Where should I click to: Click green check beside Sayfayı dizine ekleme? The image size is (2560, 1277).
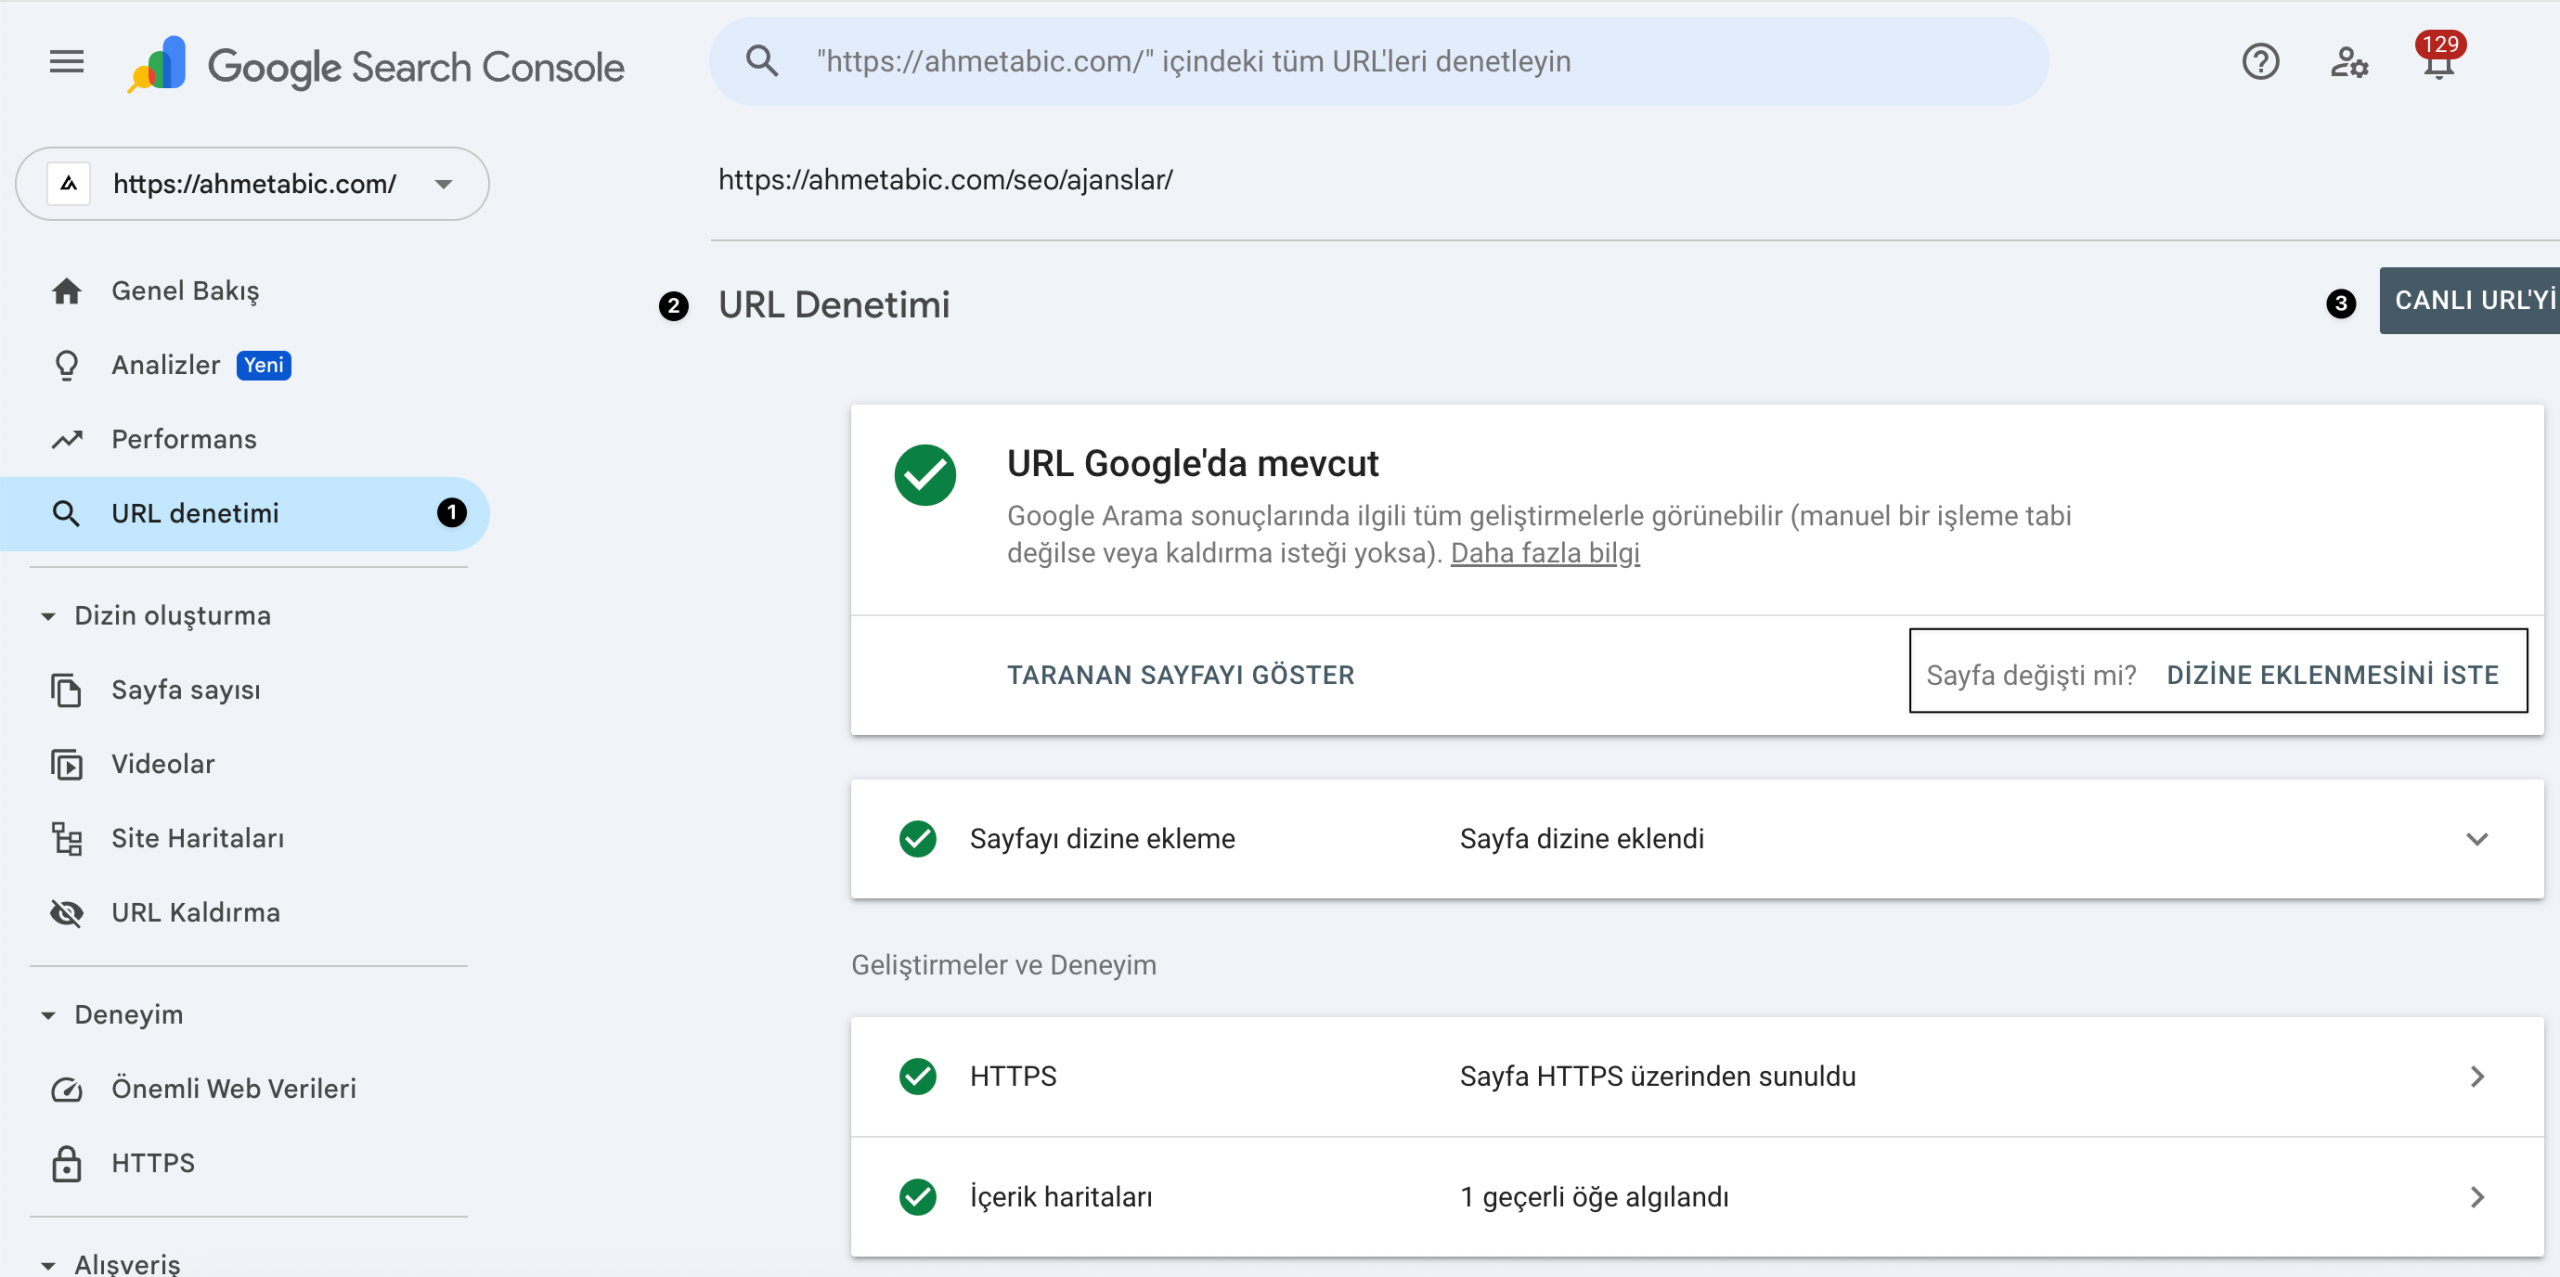[x=917, y=839]
